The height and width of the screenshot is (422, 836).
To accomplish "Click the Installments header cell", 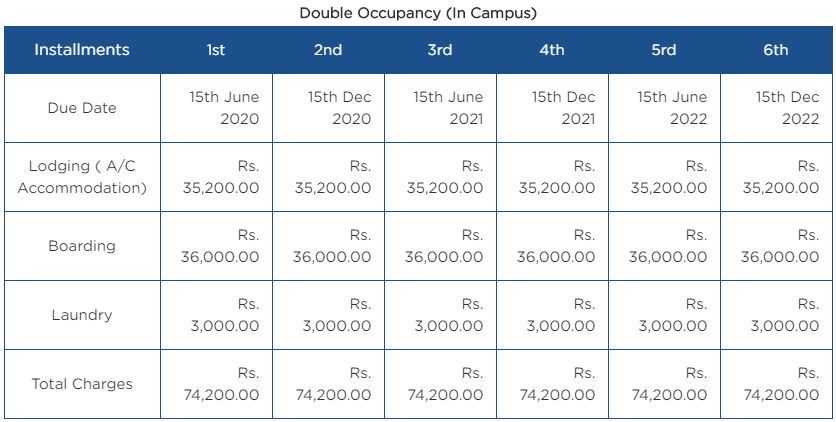I will [x=82, y=50].
